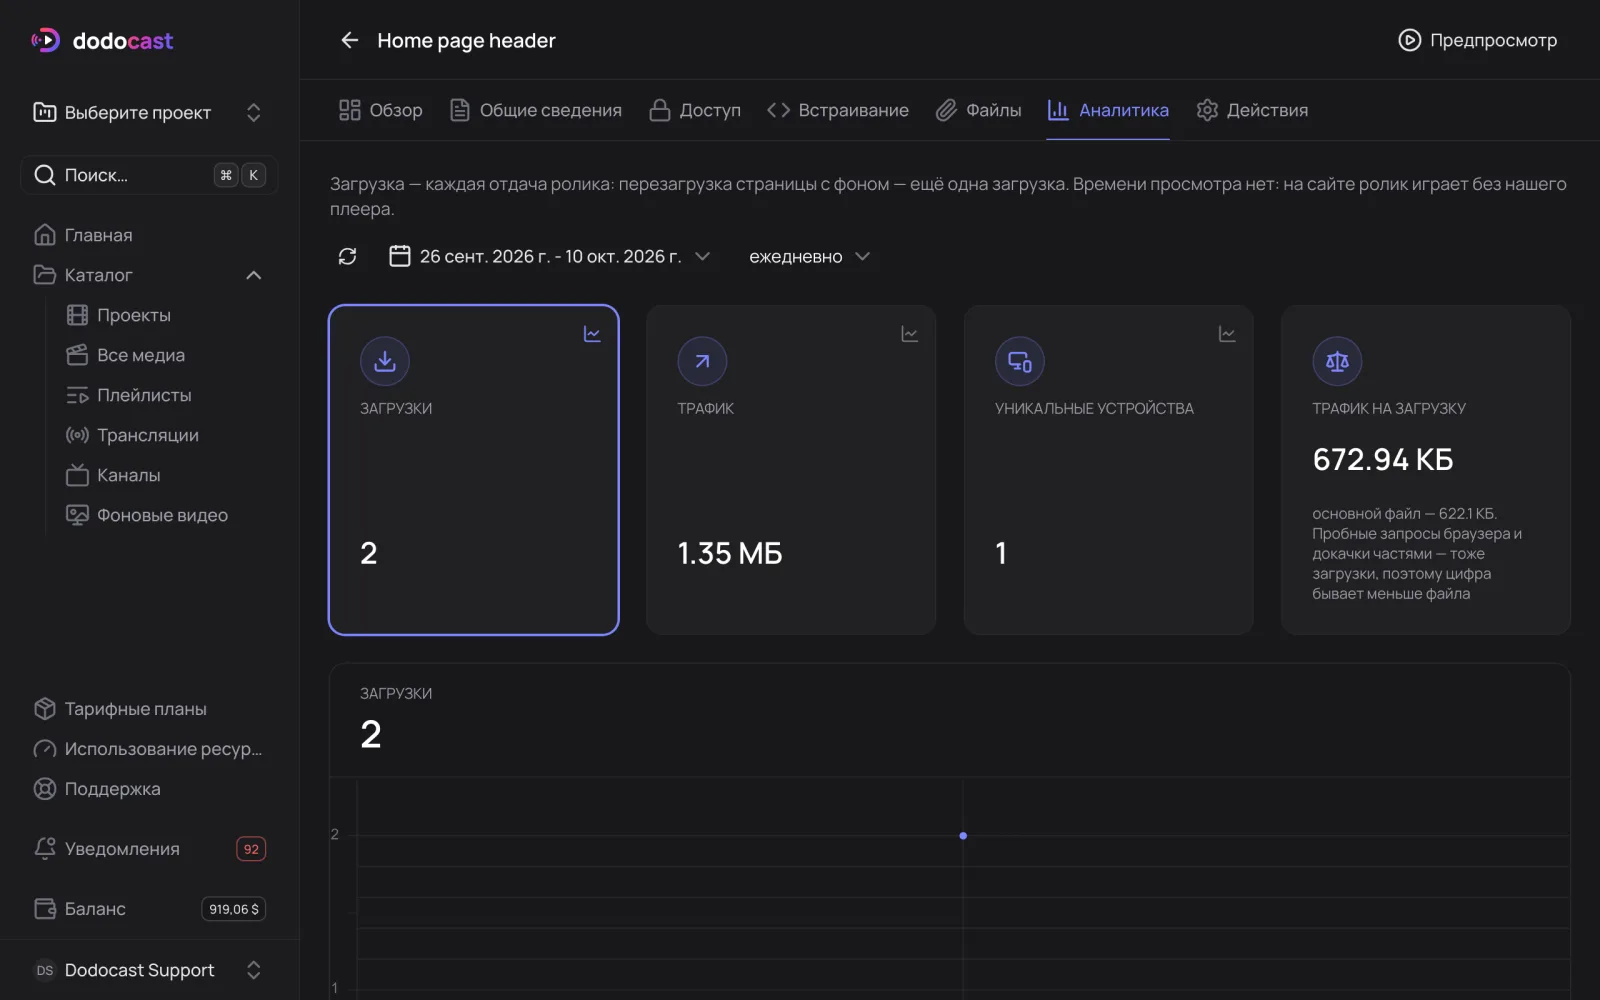Collapse the Каталог section chevron
The height and width of the screenshot is (1000, 1600).
254,275
